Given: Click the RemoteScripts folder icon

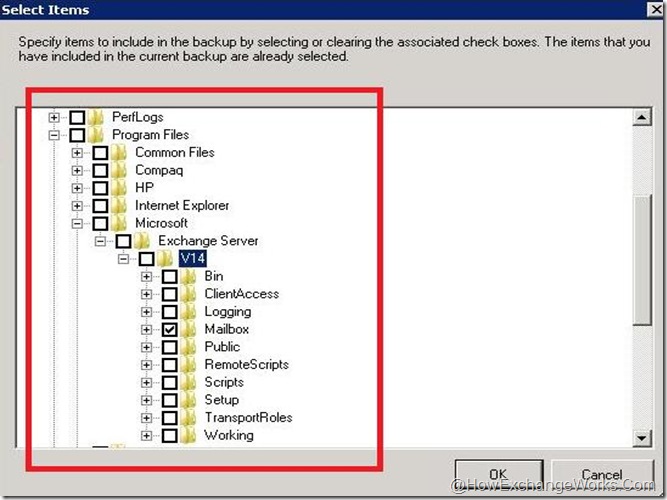Looking at the screenshot, I should tap(188, 365).
